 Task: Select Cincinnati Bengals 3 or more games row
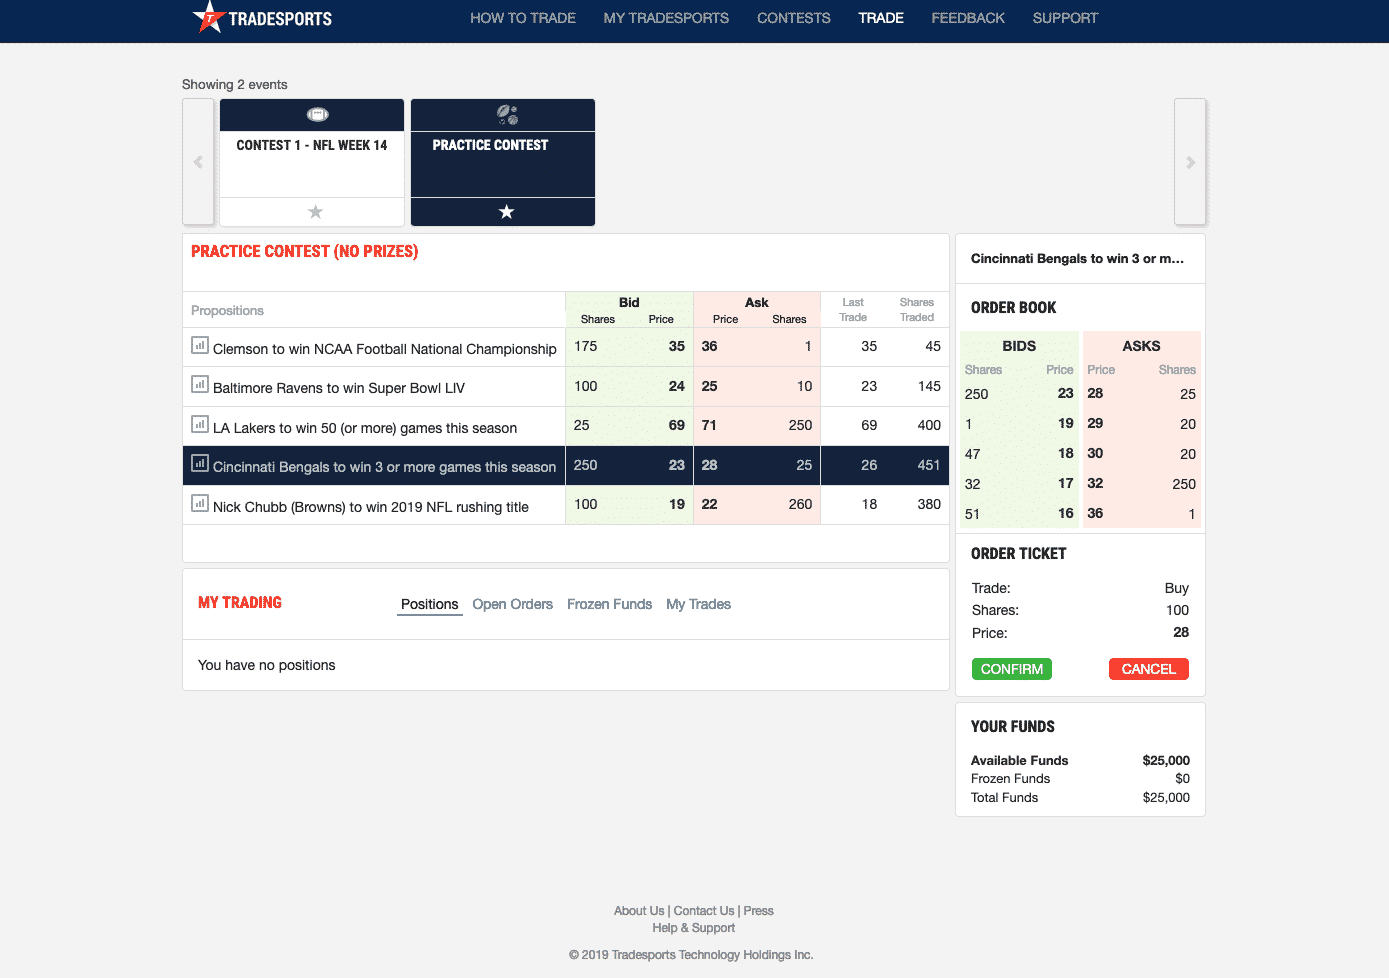[566, 466]
